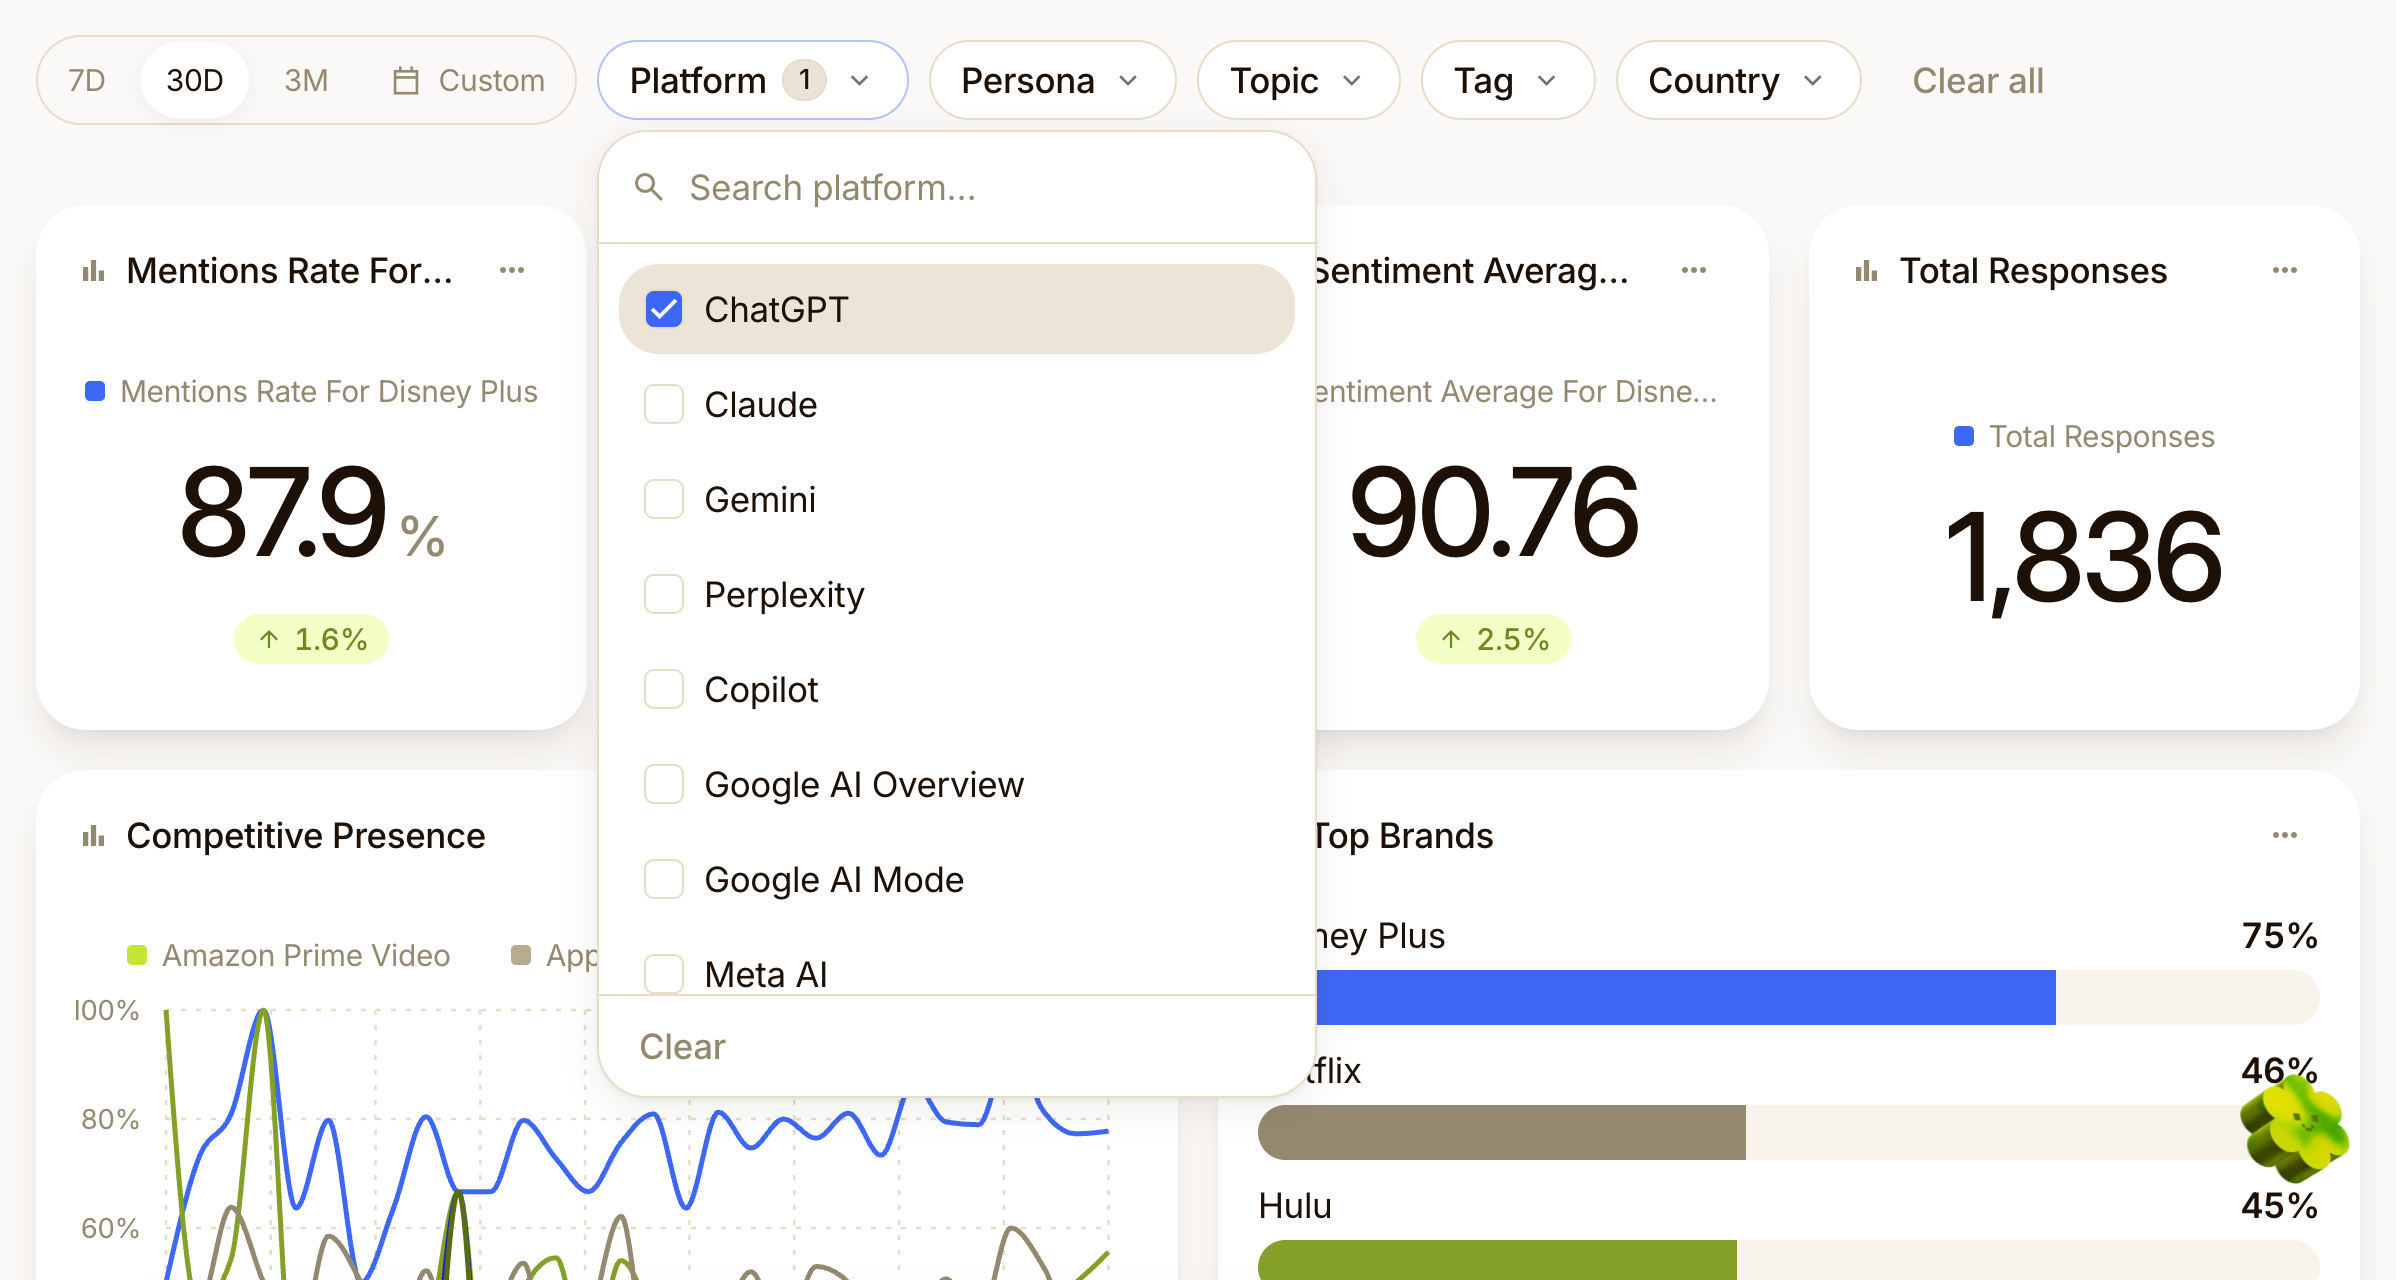The height and width of the screenshot is (1280, 2396).
Task: Open the Mentions Rate card options menu
Action: 512,270
